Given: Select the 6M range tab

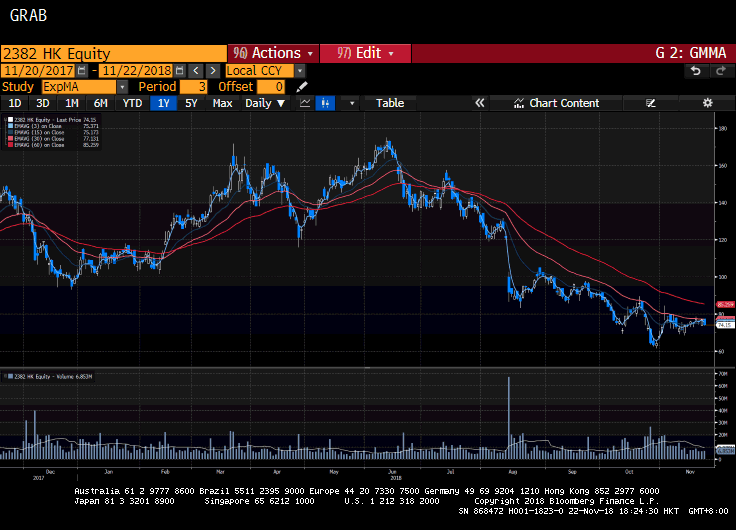Looking at the screenshot, I should coord(100,103).
